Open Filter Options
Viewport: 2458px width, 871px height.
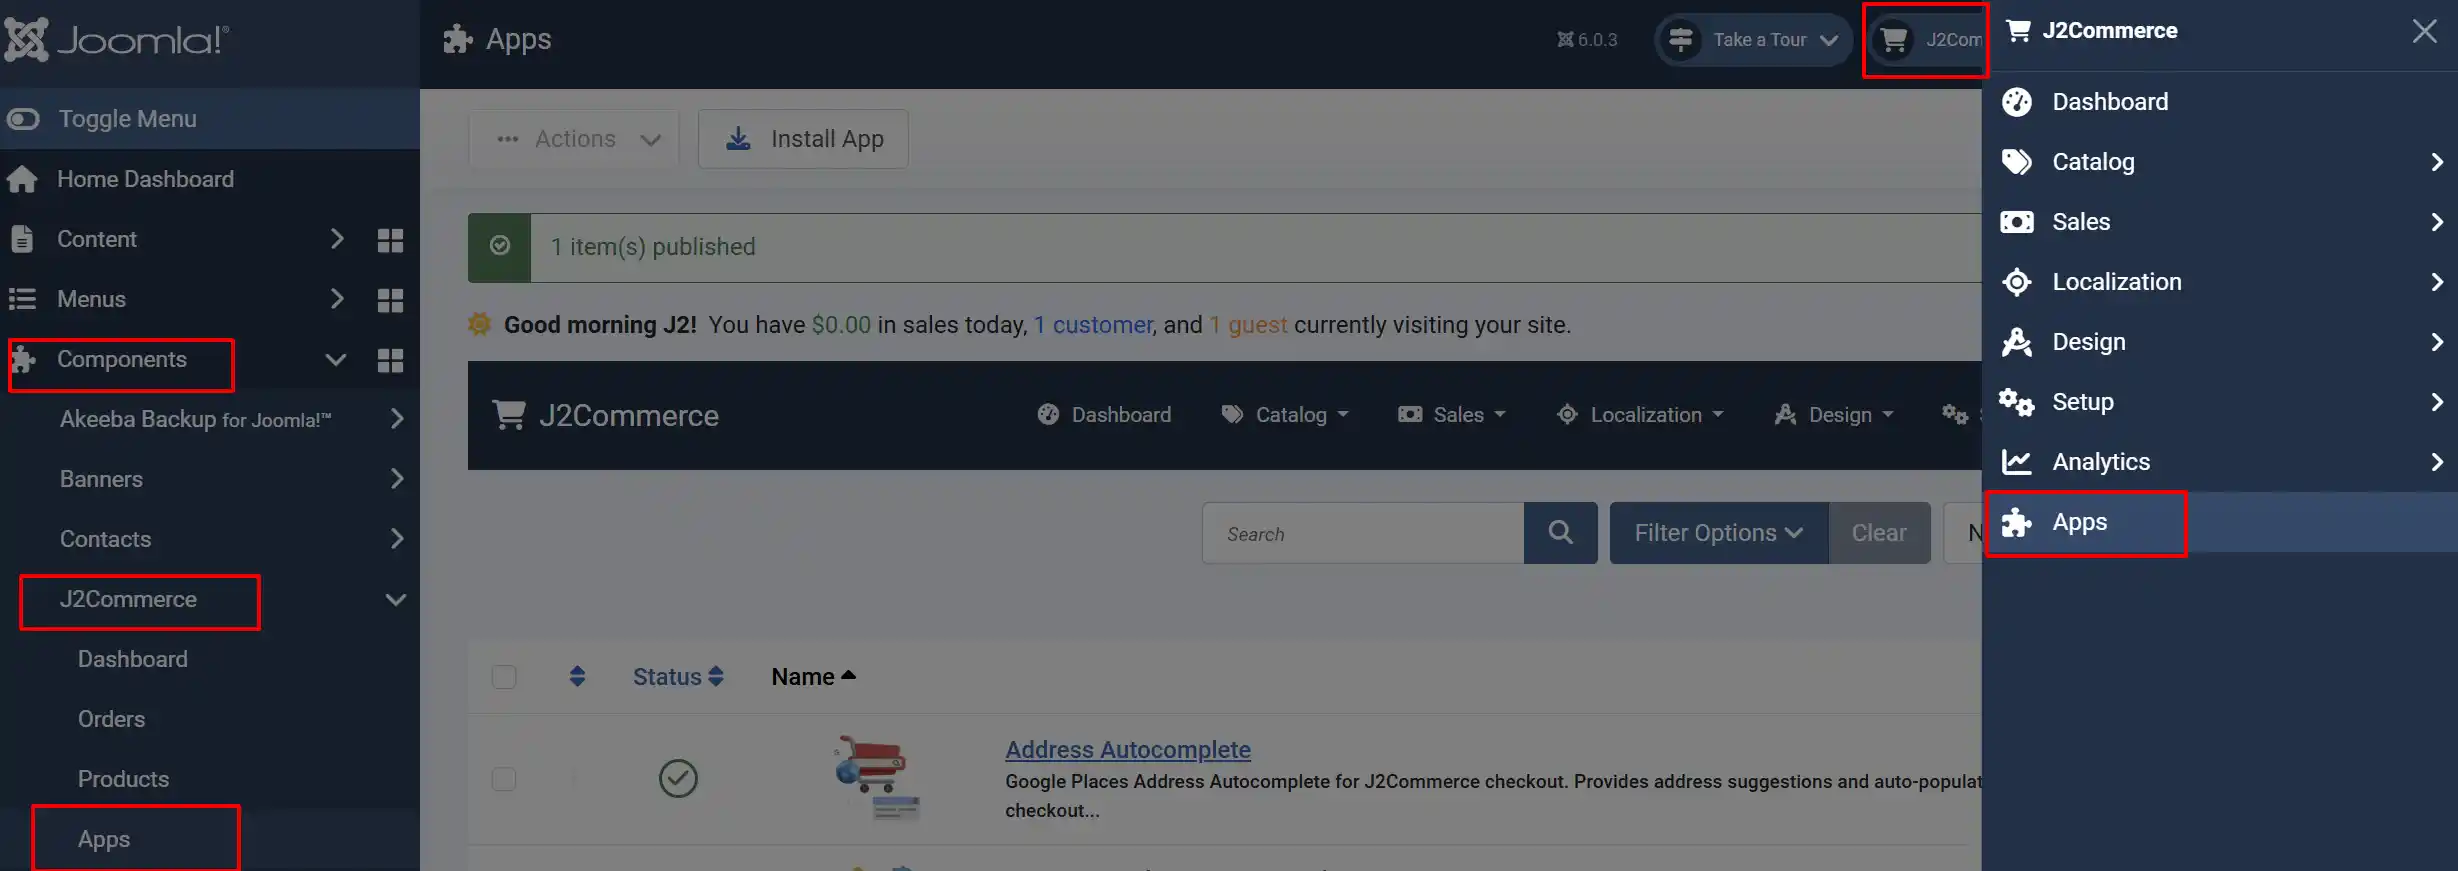pyautogui.click(x=1719, y=534)
